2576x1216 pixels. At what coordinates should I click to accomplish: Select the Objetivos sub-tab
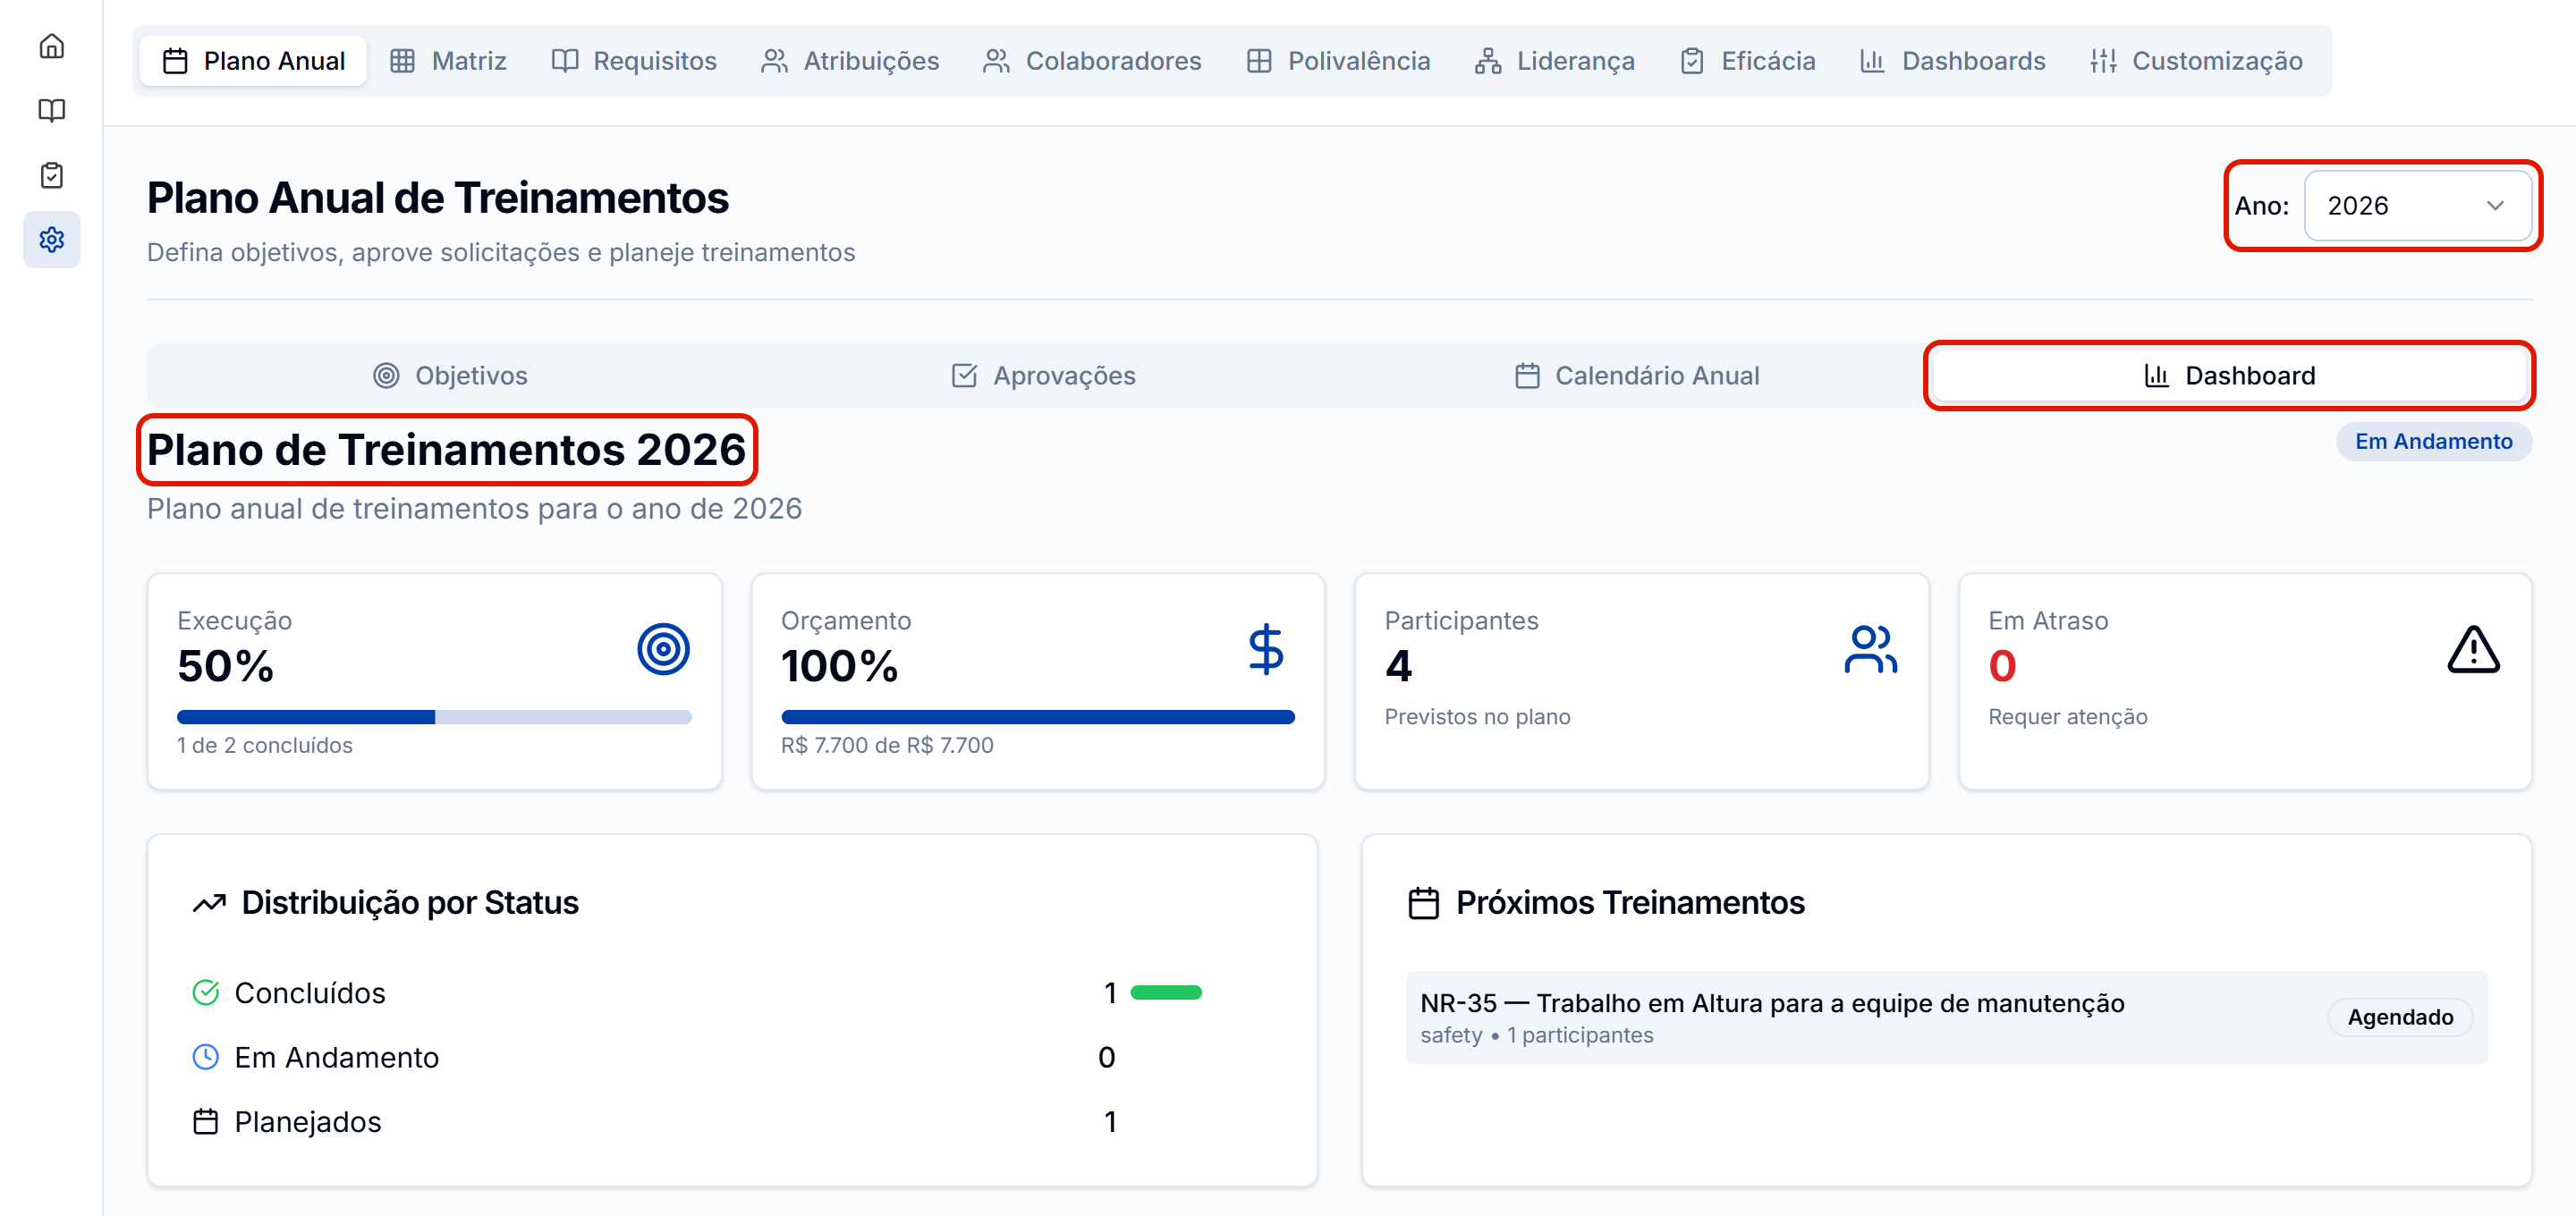point(450,376)
